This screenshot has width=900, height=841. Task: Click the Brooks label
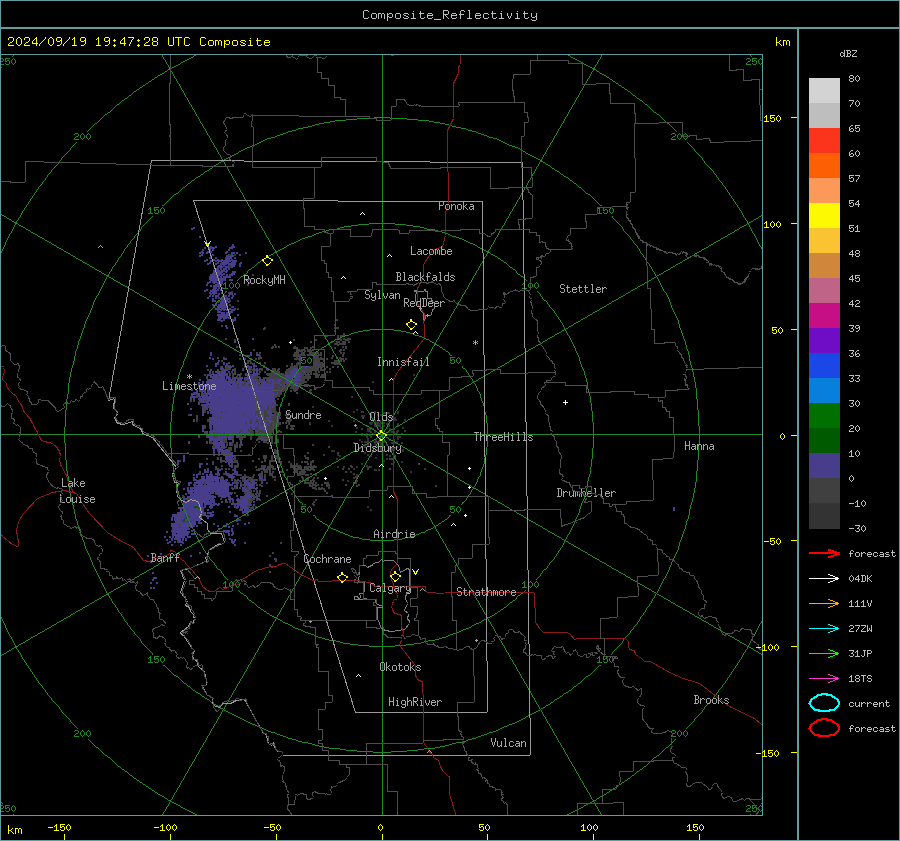tap(711, 700)
